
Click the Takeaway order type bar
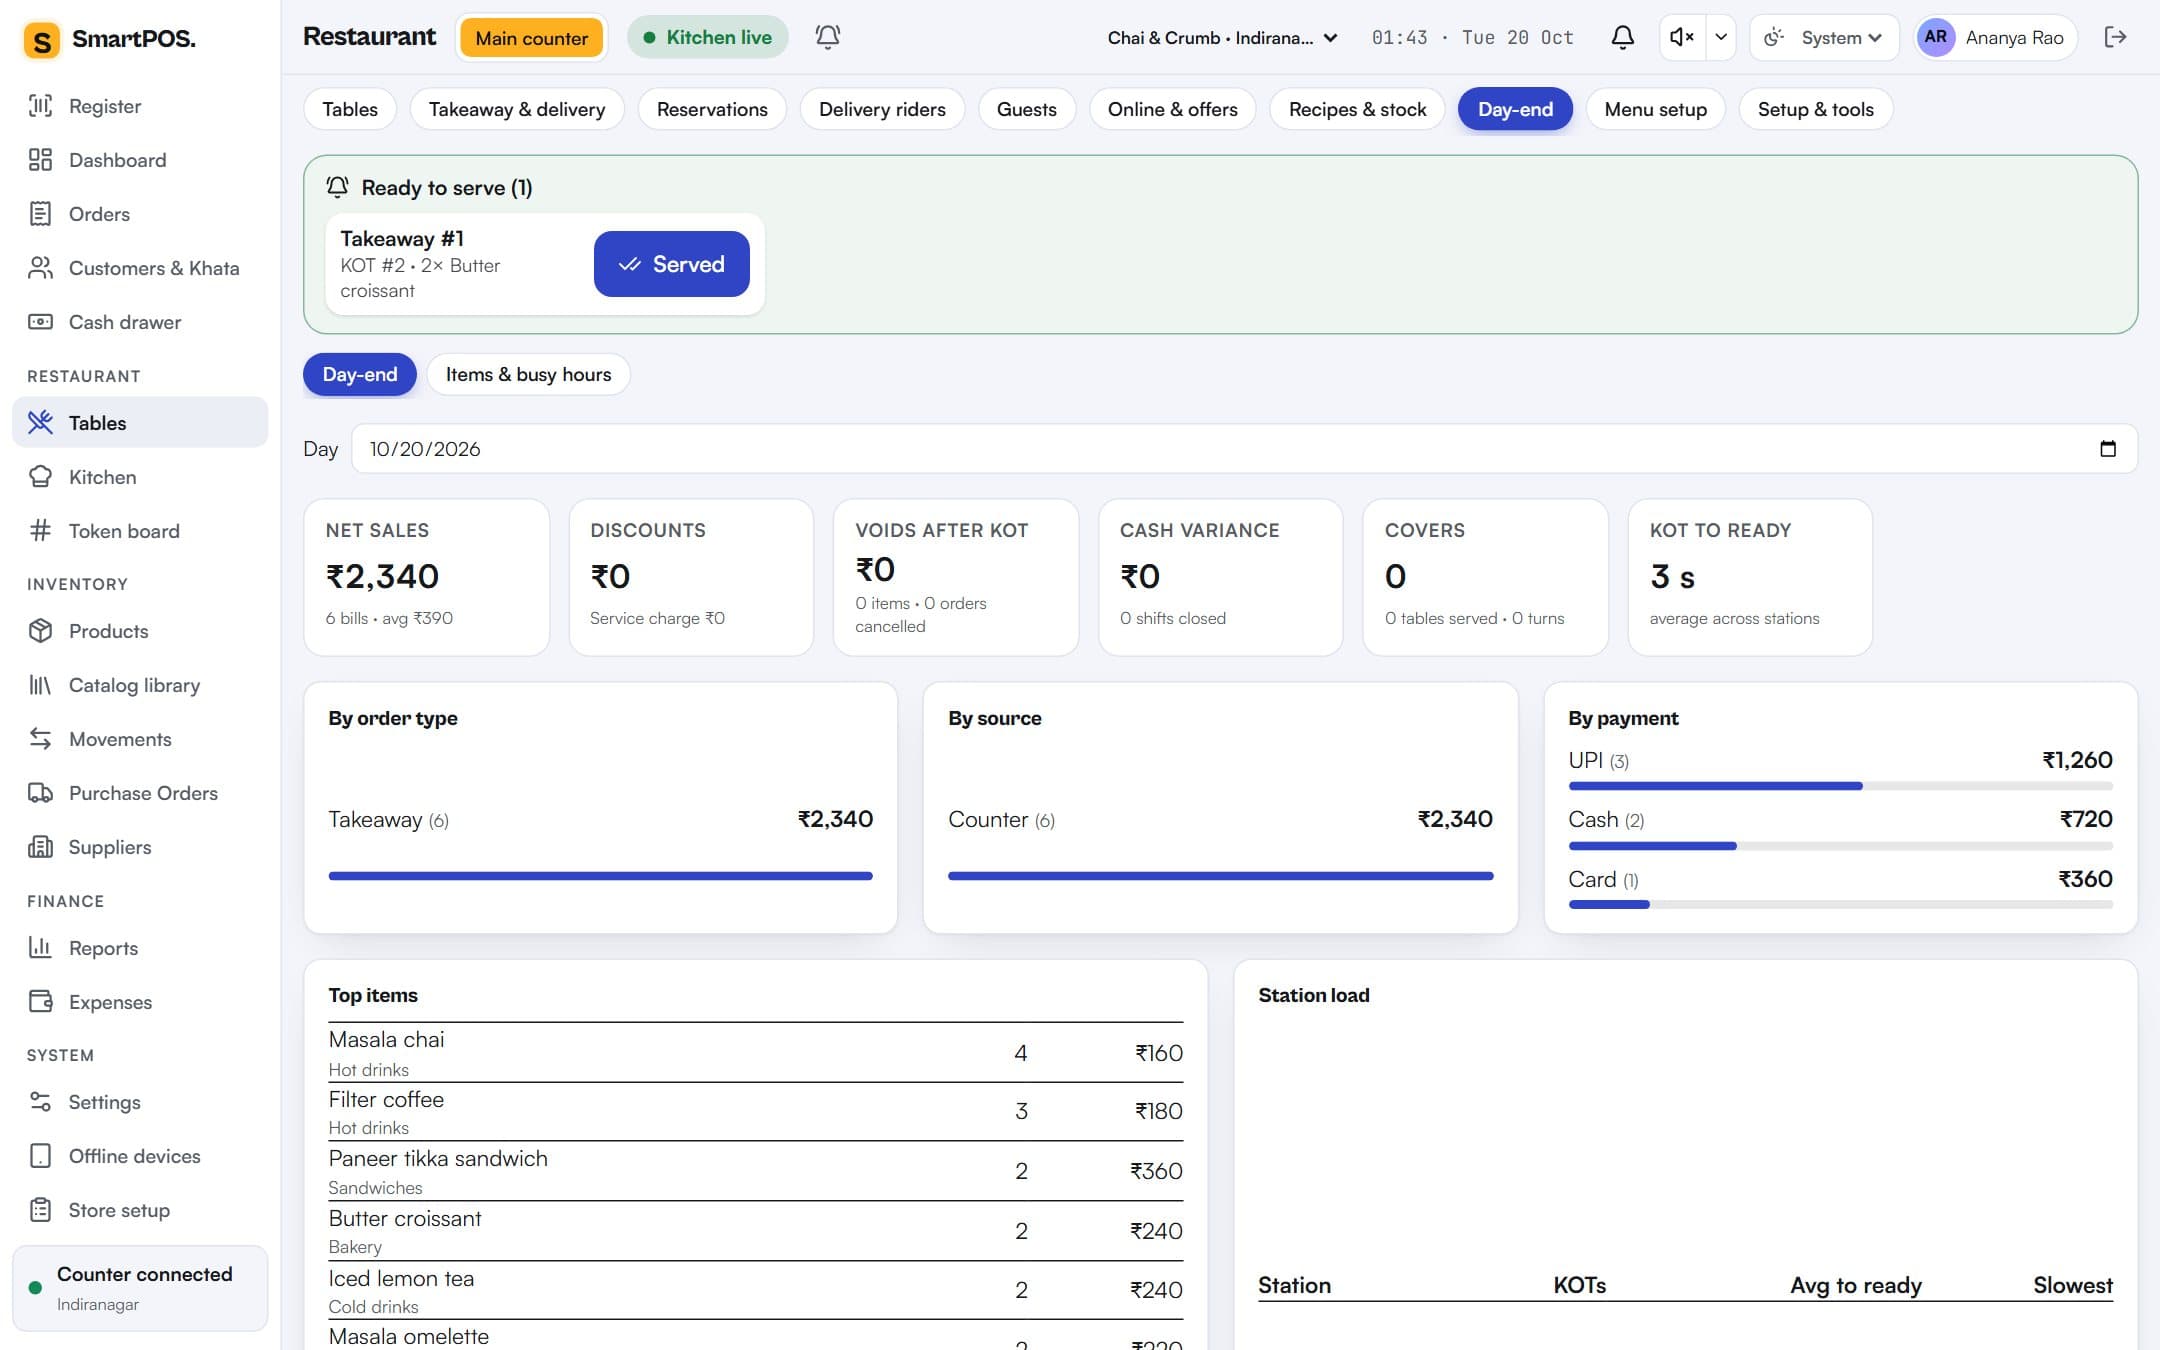(600, 876)
